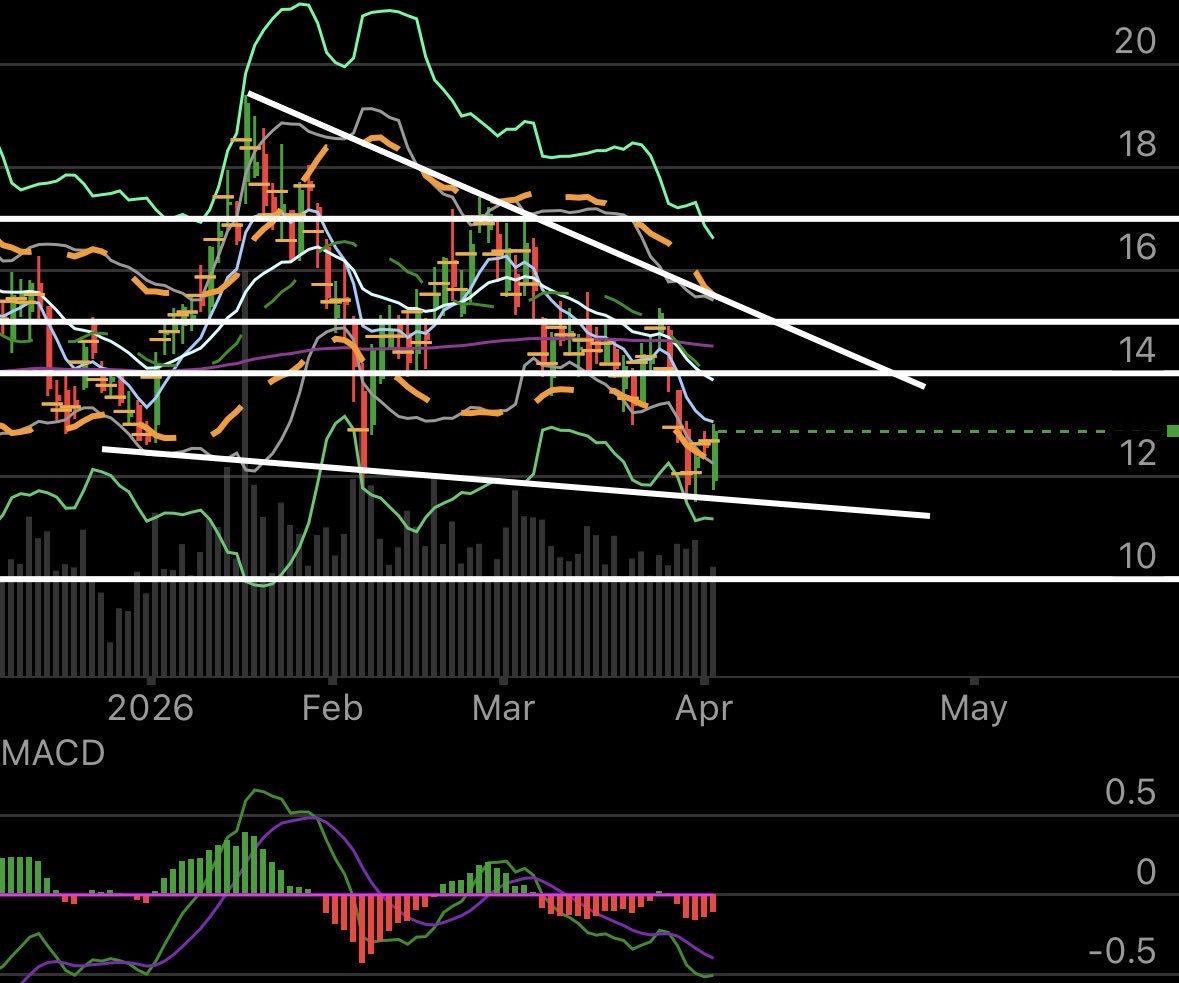Click the May month label
The width and height of the screenshot is (1179, 983).
(x=973, y=709)
